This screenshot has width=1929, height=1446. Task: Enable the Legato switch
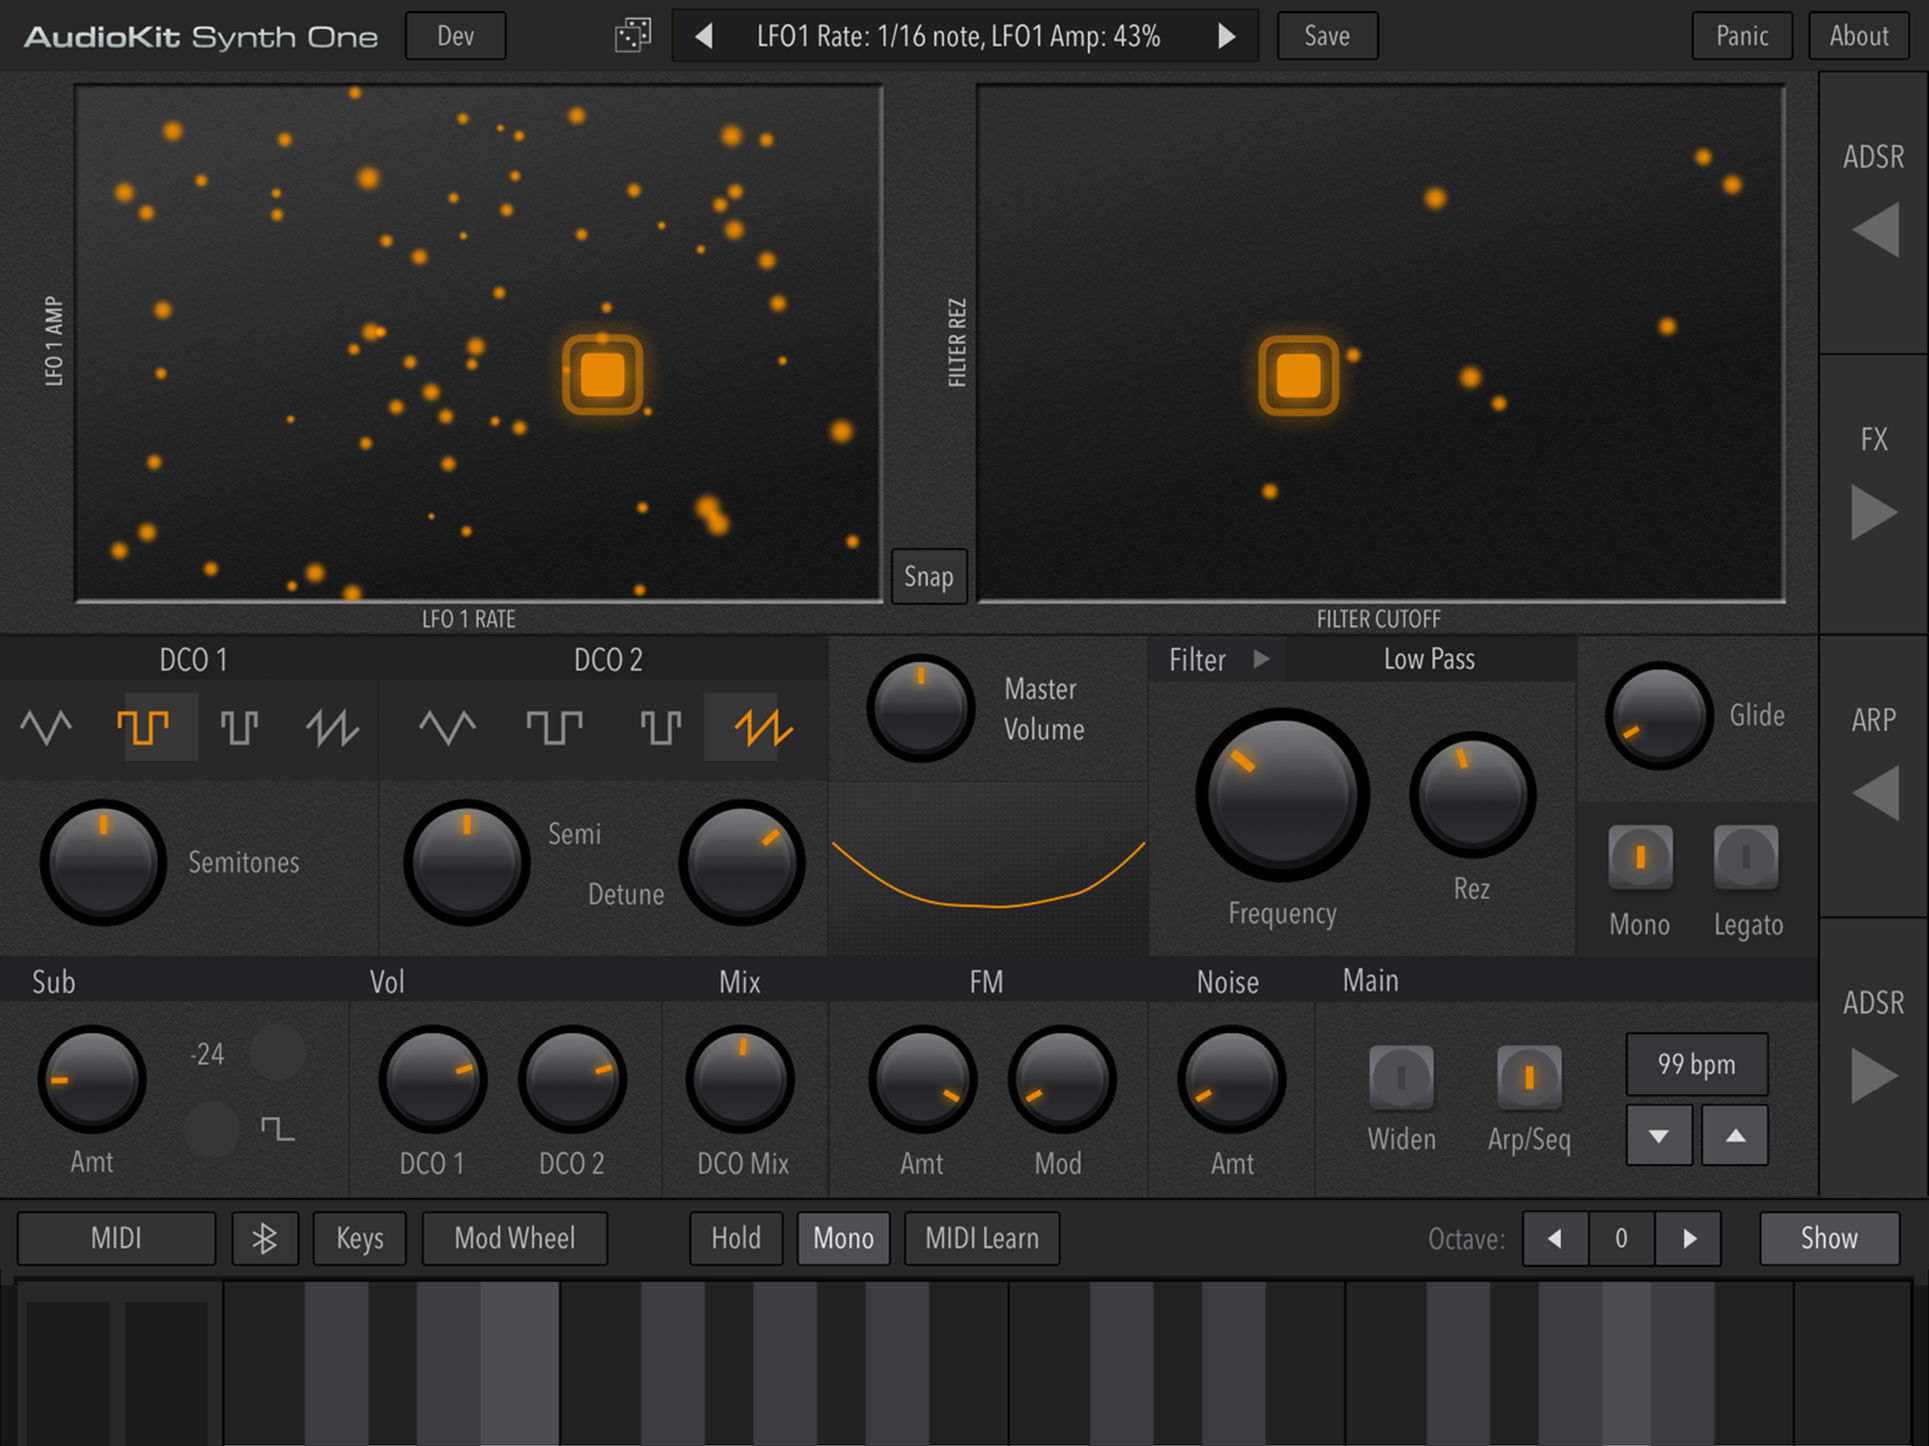click(1746, 857)
